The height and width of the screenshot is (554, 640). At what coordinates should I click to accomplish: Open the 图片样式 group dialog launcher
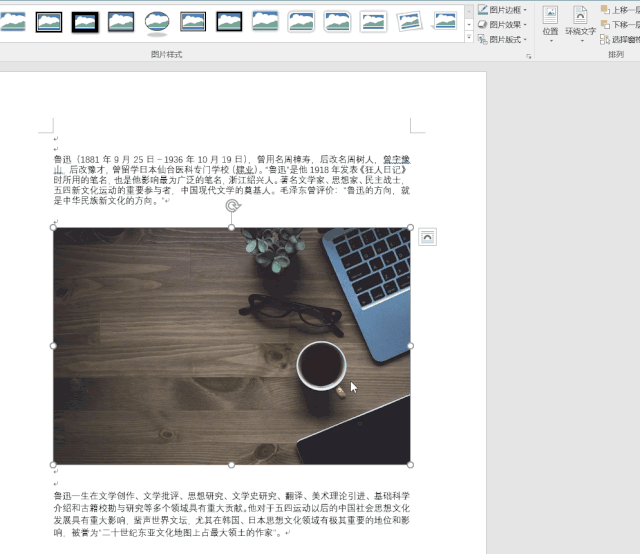[528, 56]
